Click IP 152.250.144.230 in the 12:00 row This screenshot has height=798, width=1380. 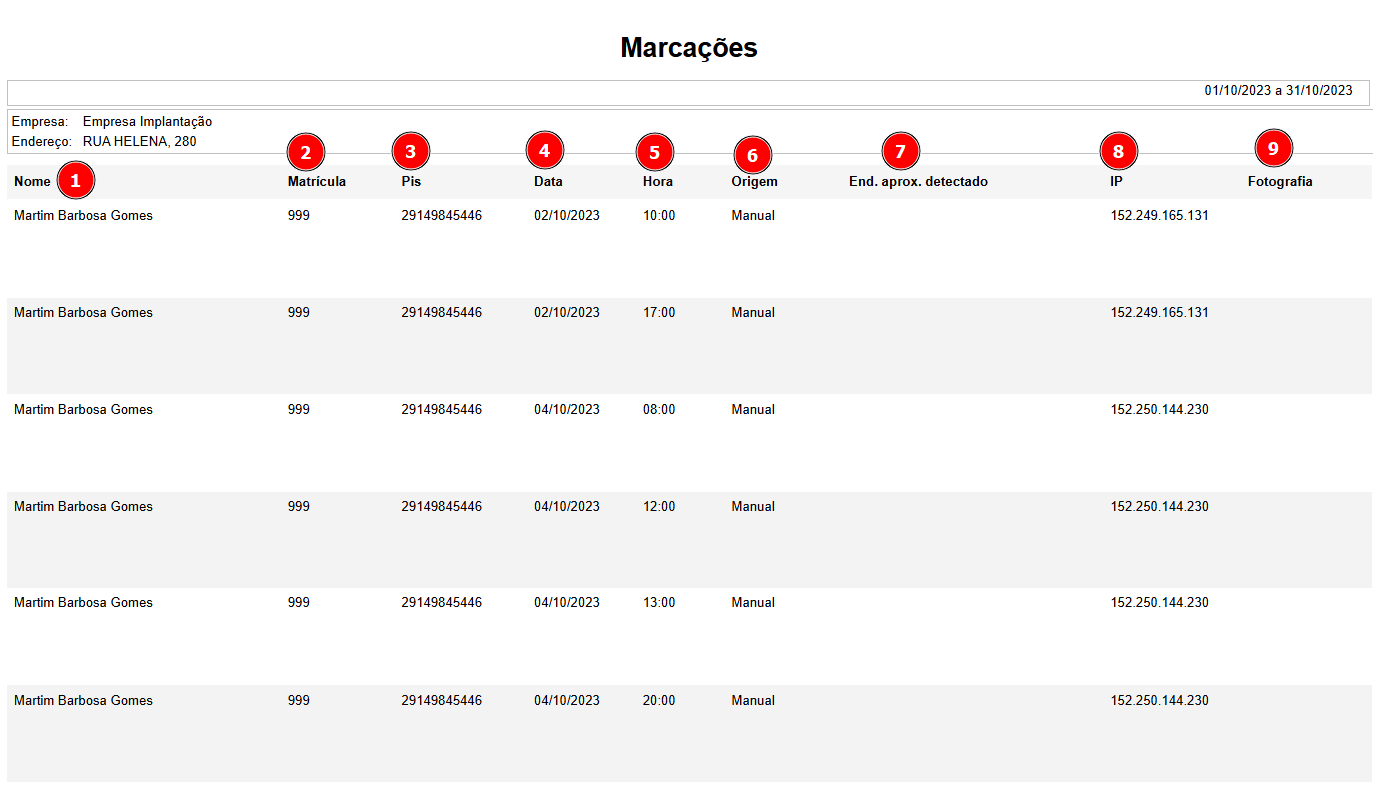(1159, 507)
